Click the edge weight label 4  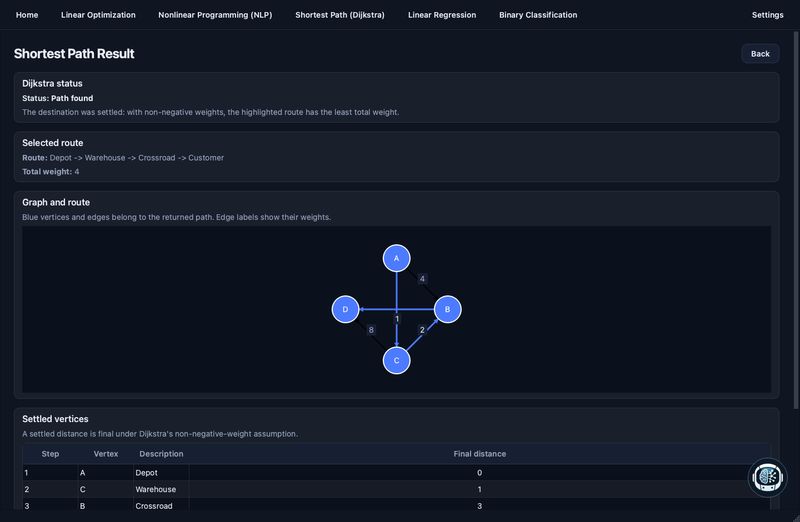point(422,279)
